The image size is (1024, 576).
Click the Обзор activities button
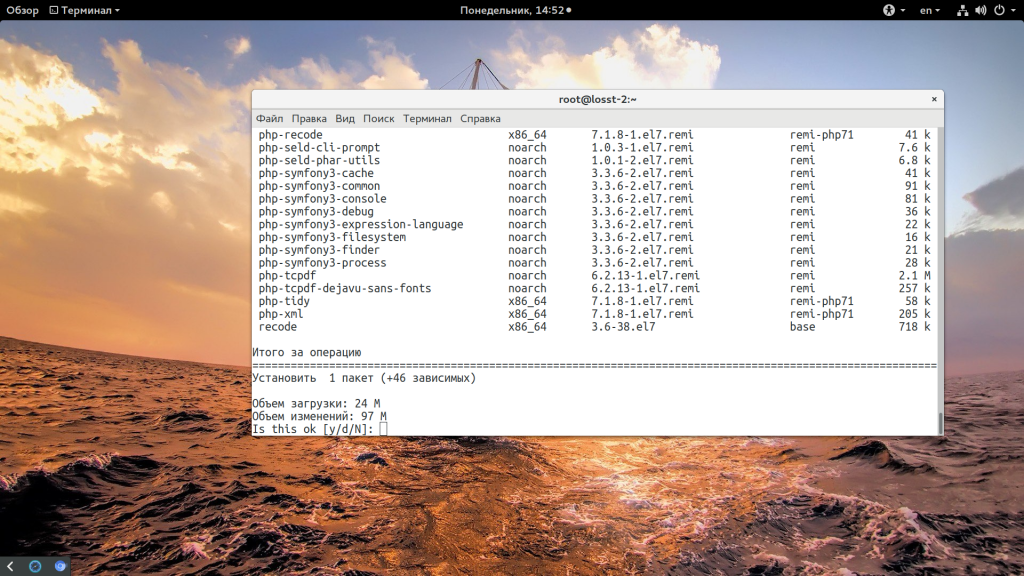tap(22, 10)
